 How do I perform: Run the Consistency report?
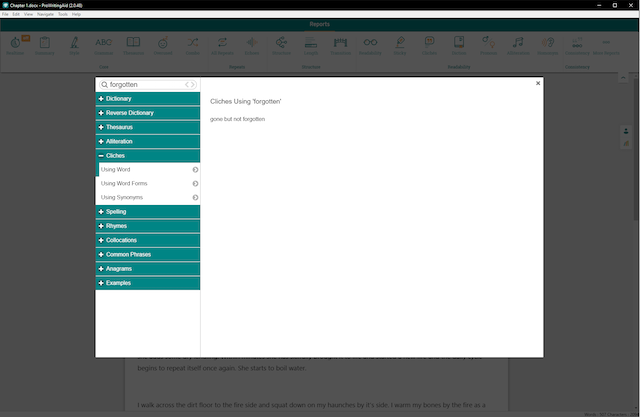[x=577, y=45]
